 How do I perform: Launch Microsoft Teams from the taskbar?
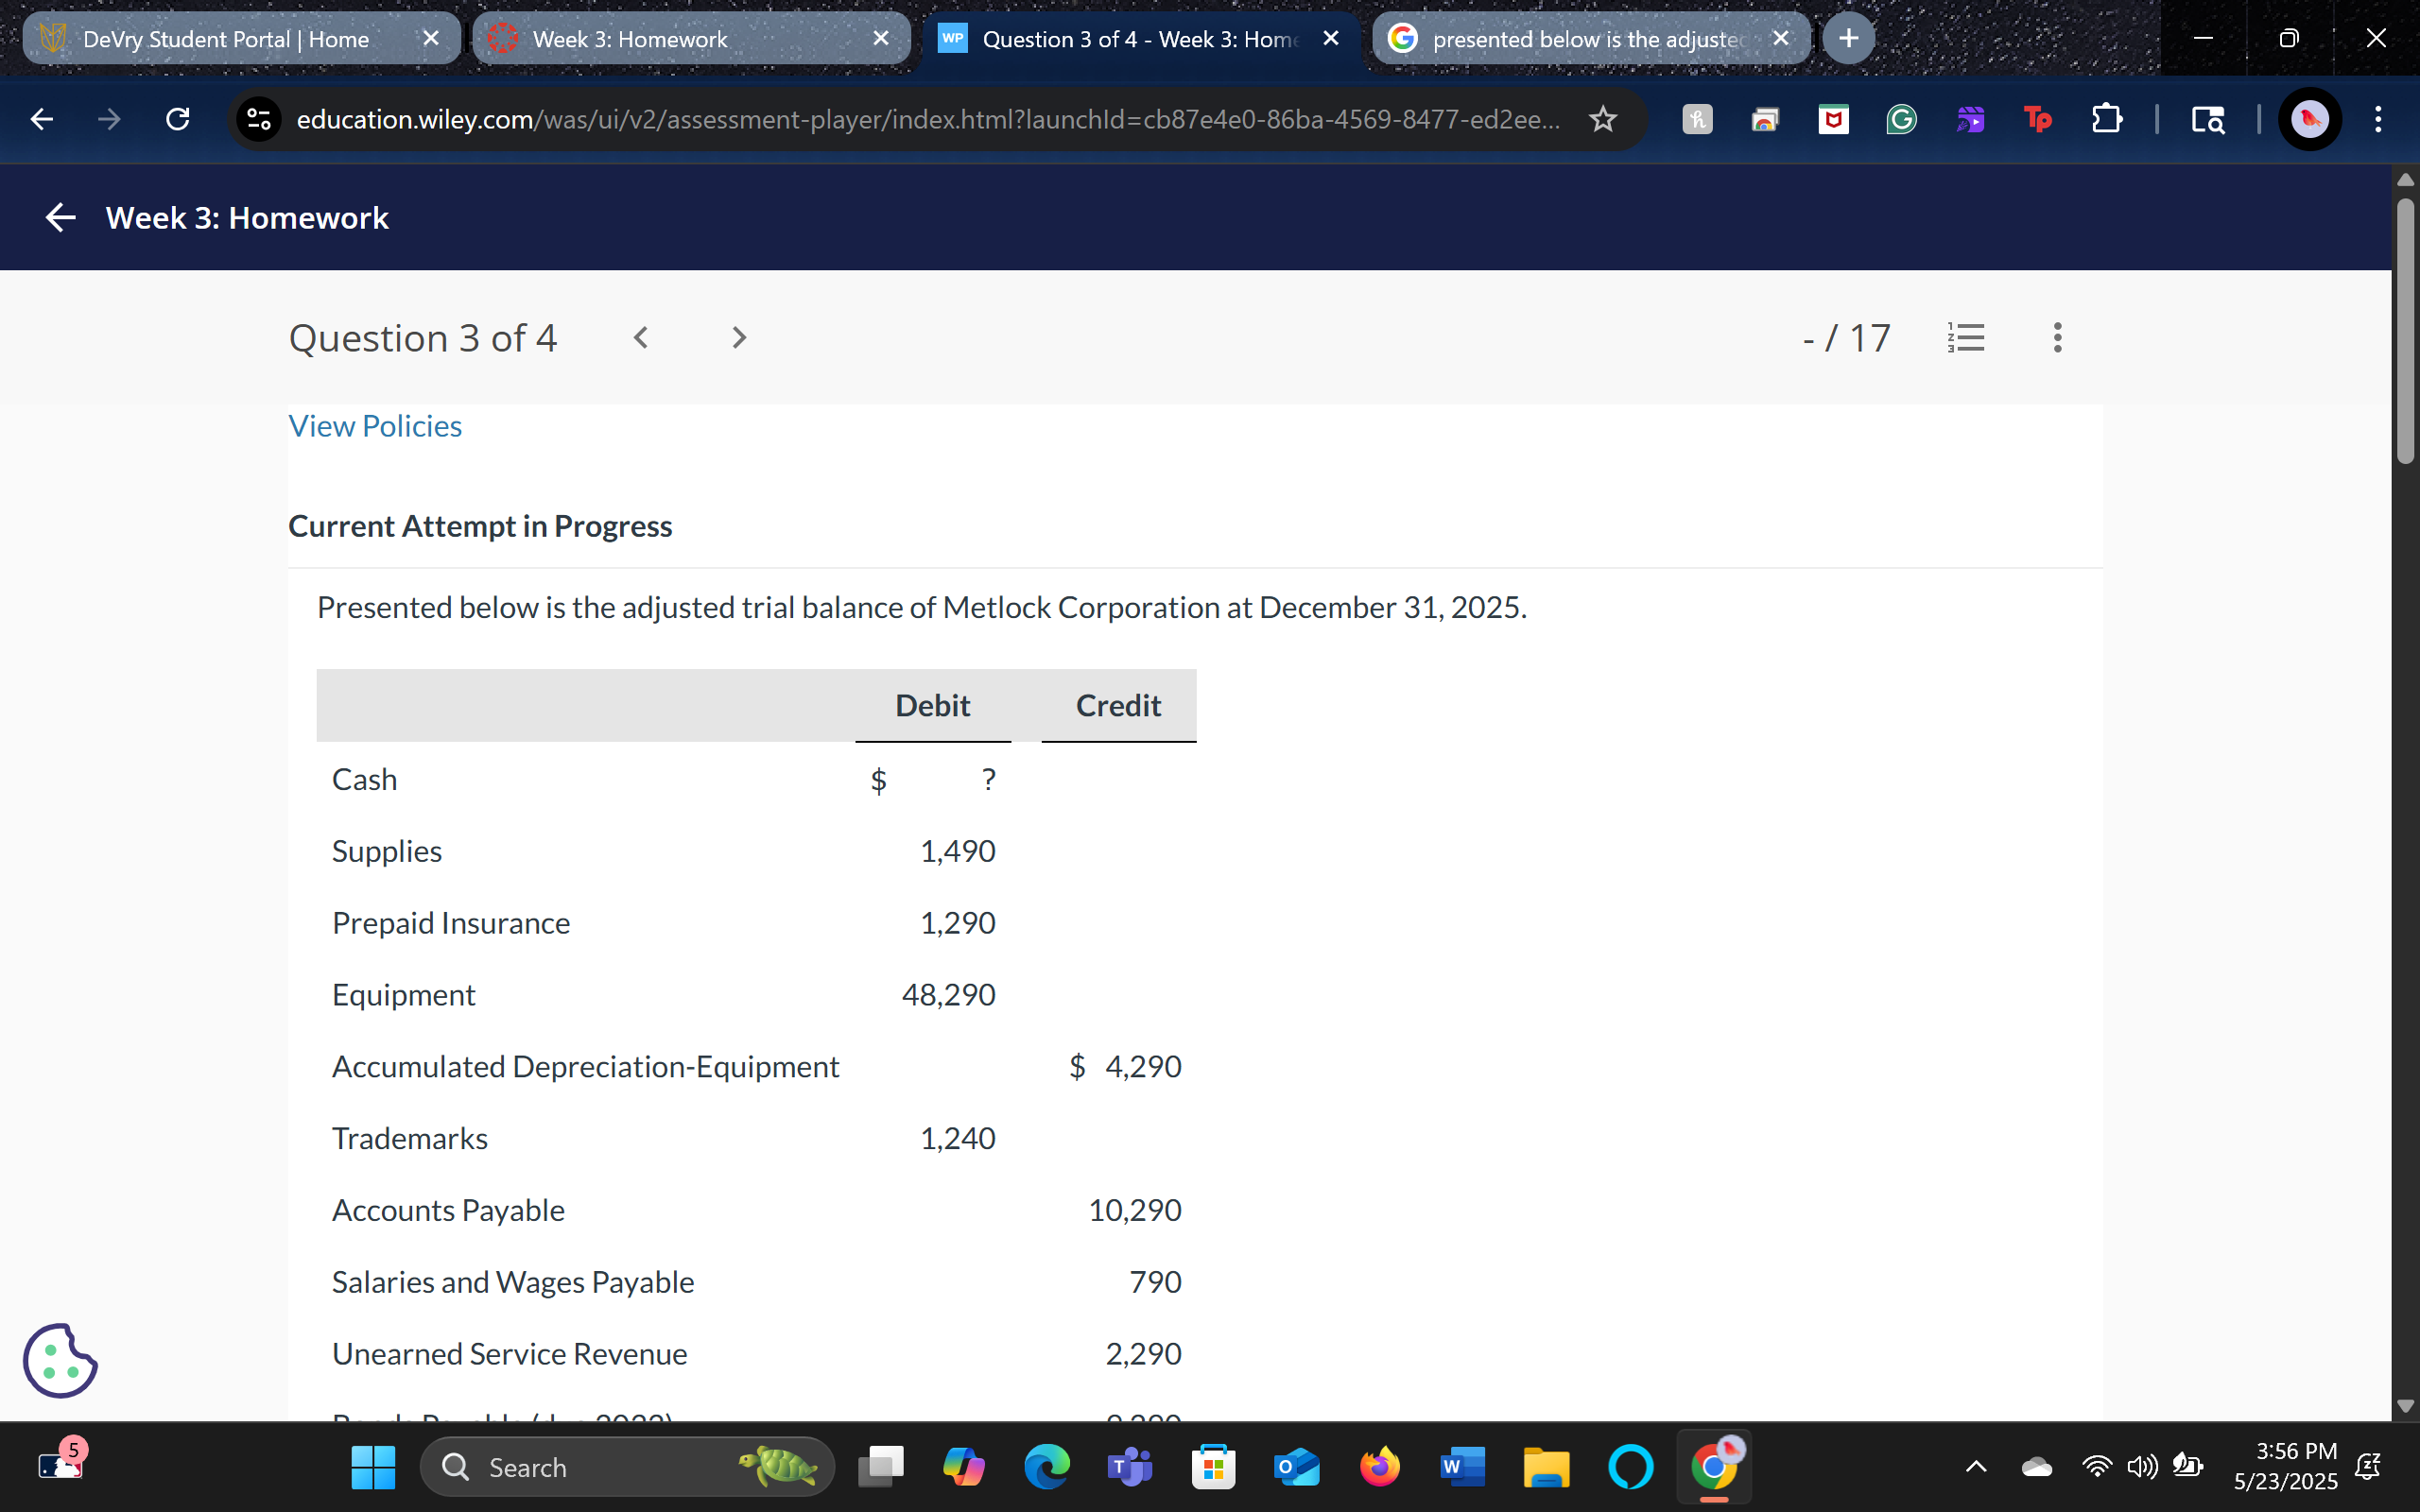[x=1130, y=1466]
